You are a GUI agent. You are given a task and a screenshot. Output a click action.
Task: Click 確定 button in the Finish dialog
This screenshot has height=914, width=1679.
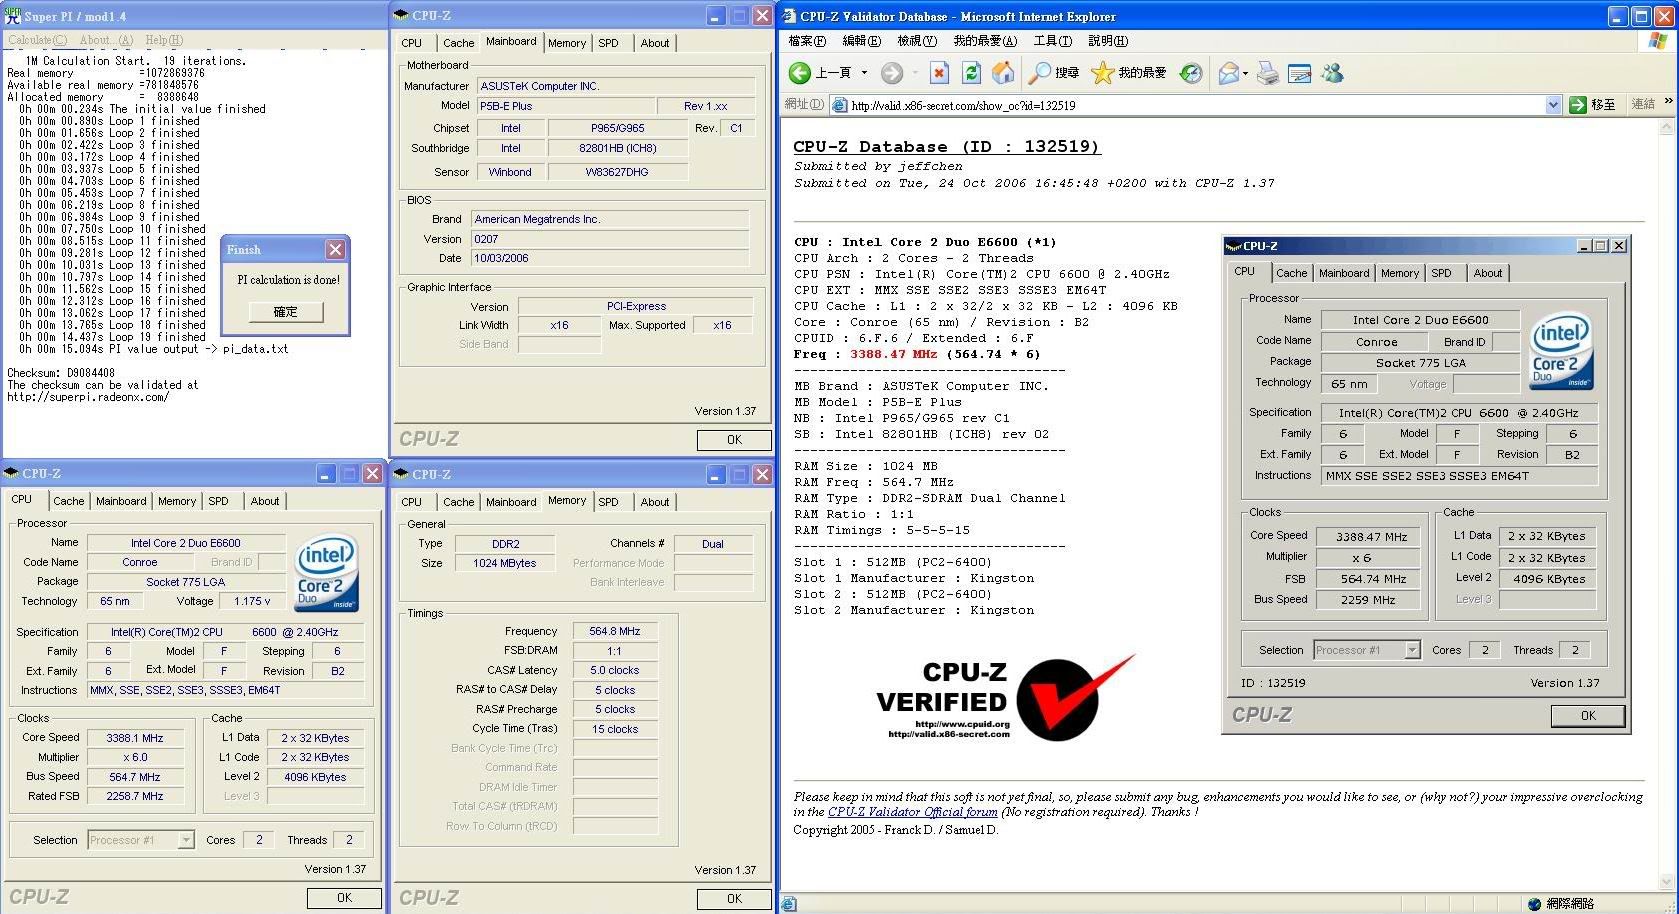(285, 311)
